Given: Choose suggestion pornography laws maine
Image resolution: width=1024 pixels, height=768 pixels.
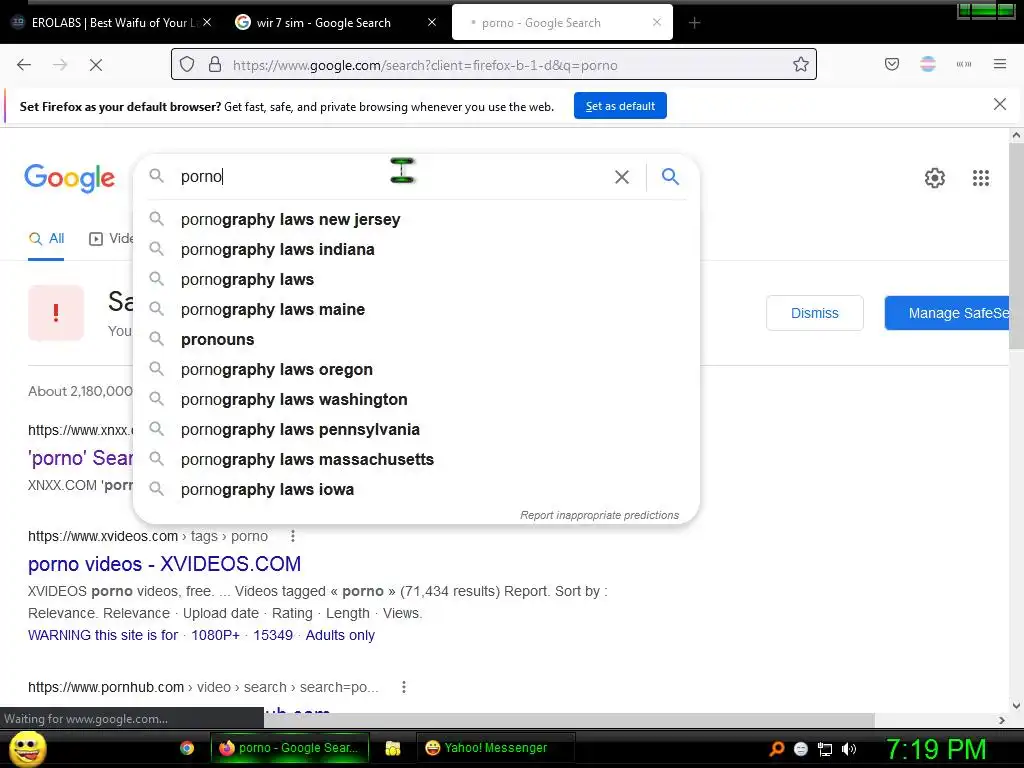Looking at the screenshot, I should [x=416, y=310].
